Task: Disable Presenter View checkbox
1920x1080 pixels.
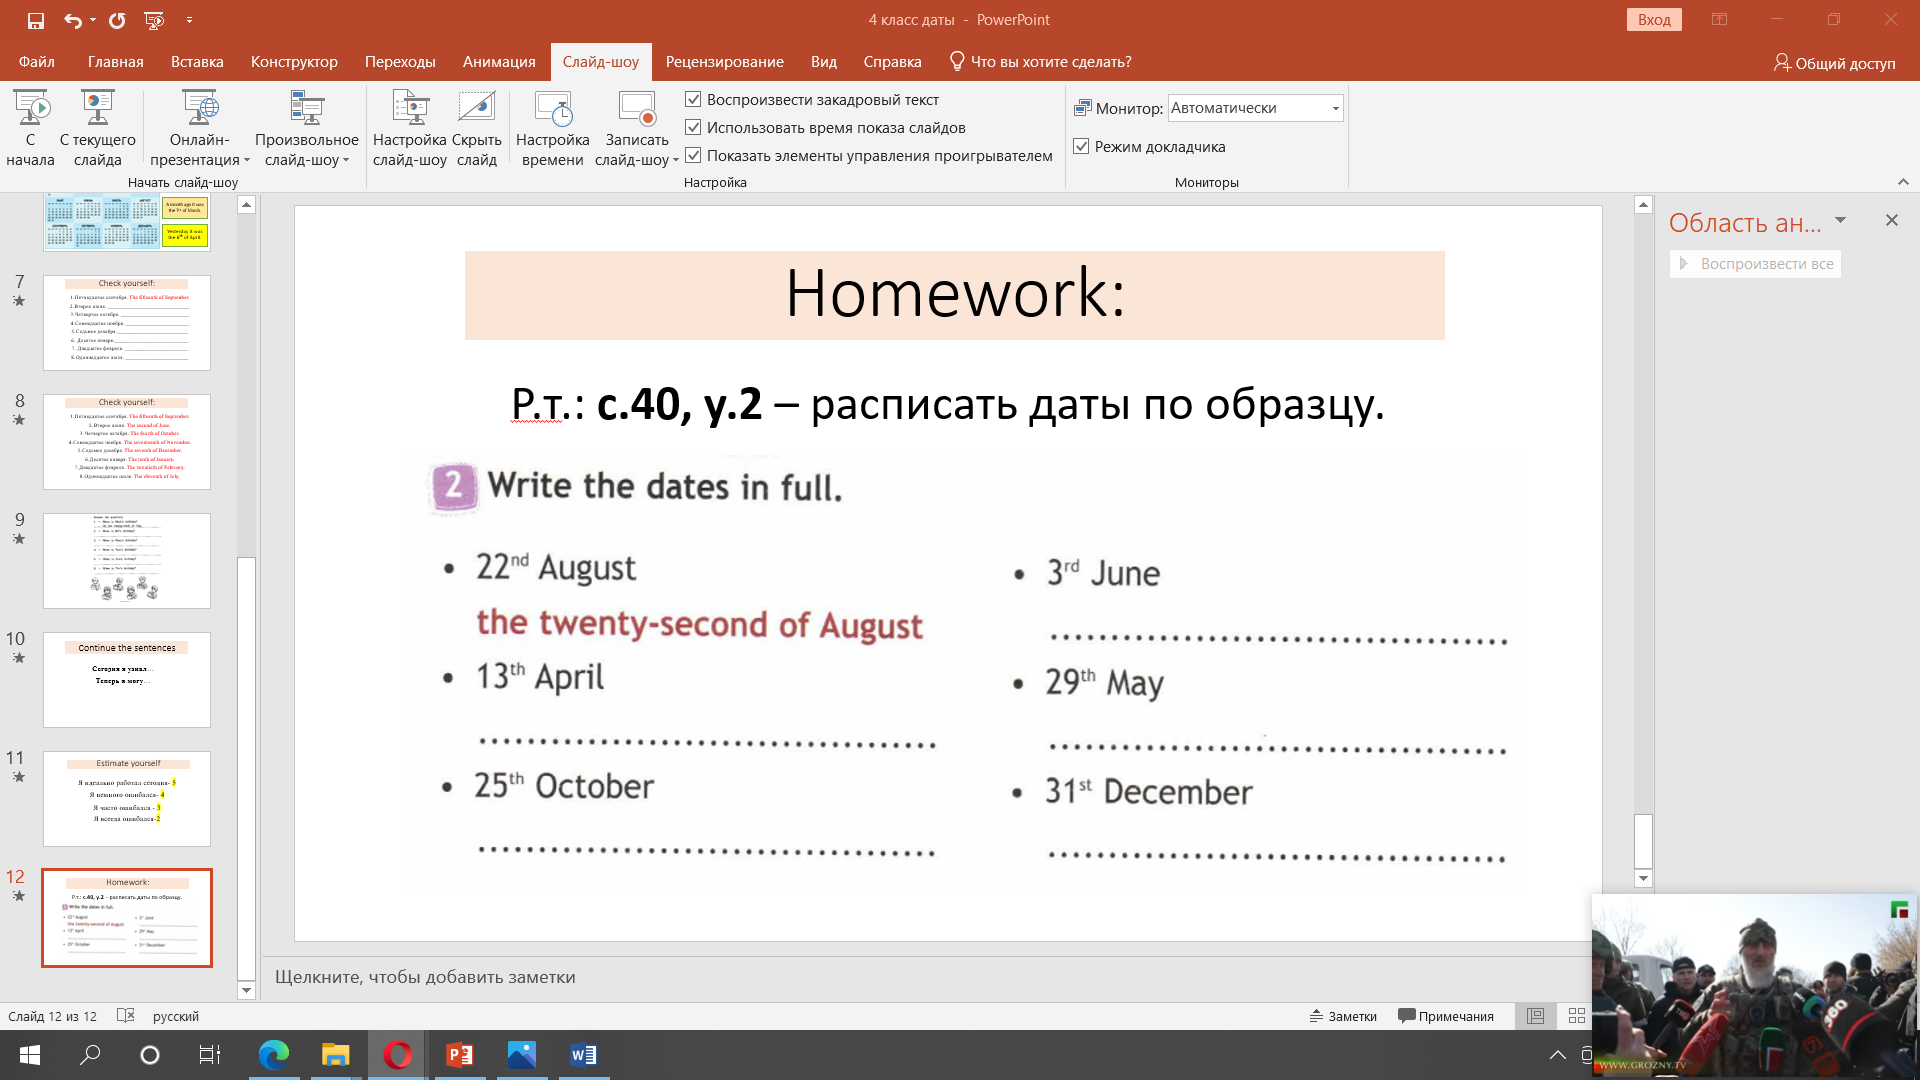Action: point(1081,146)
